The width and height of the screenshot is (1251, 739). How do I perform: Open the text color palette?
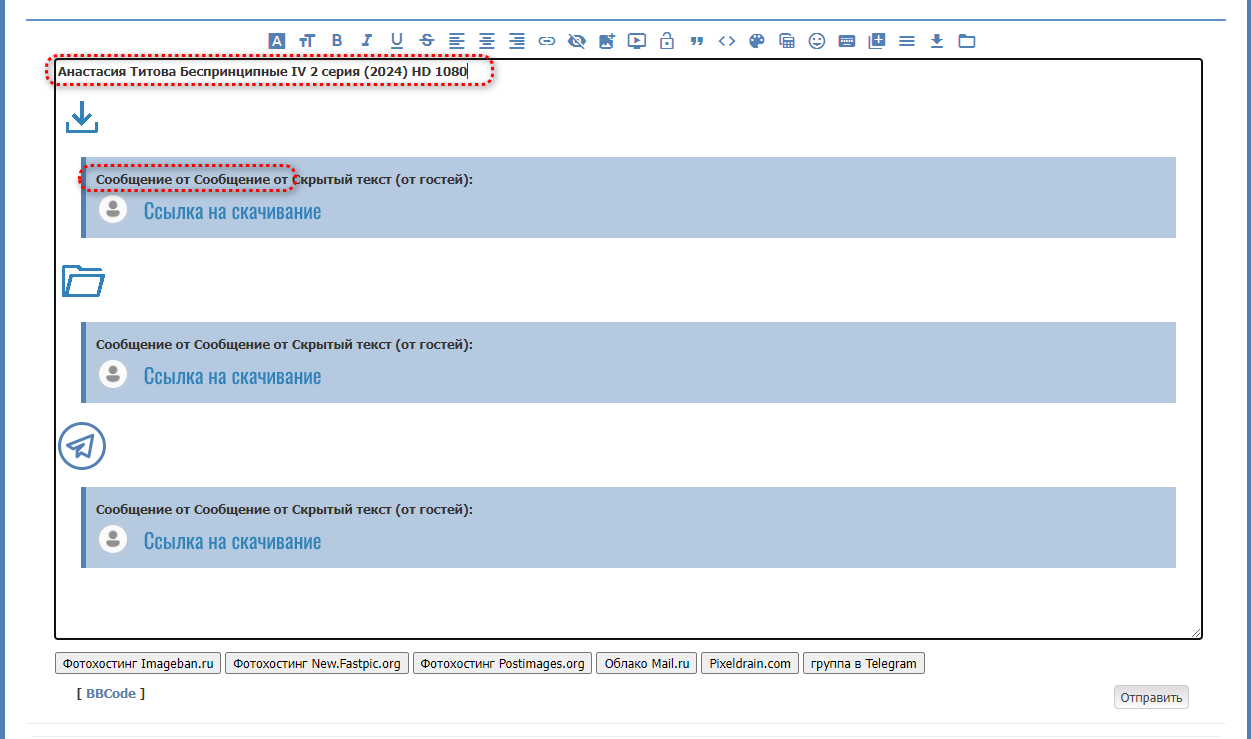(x=757, y=41)
